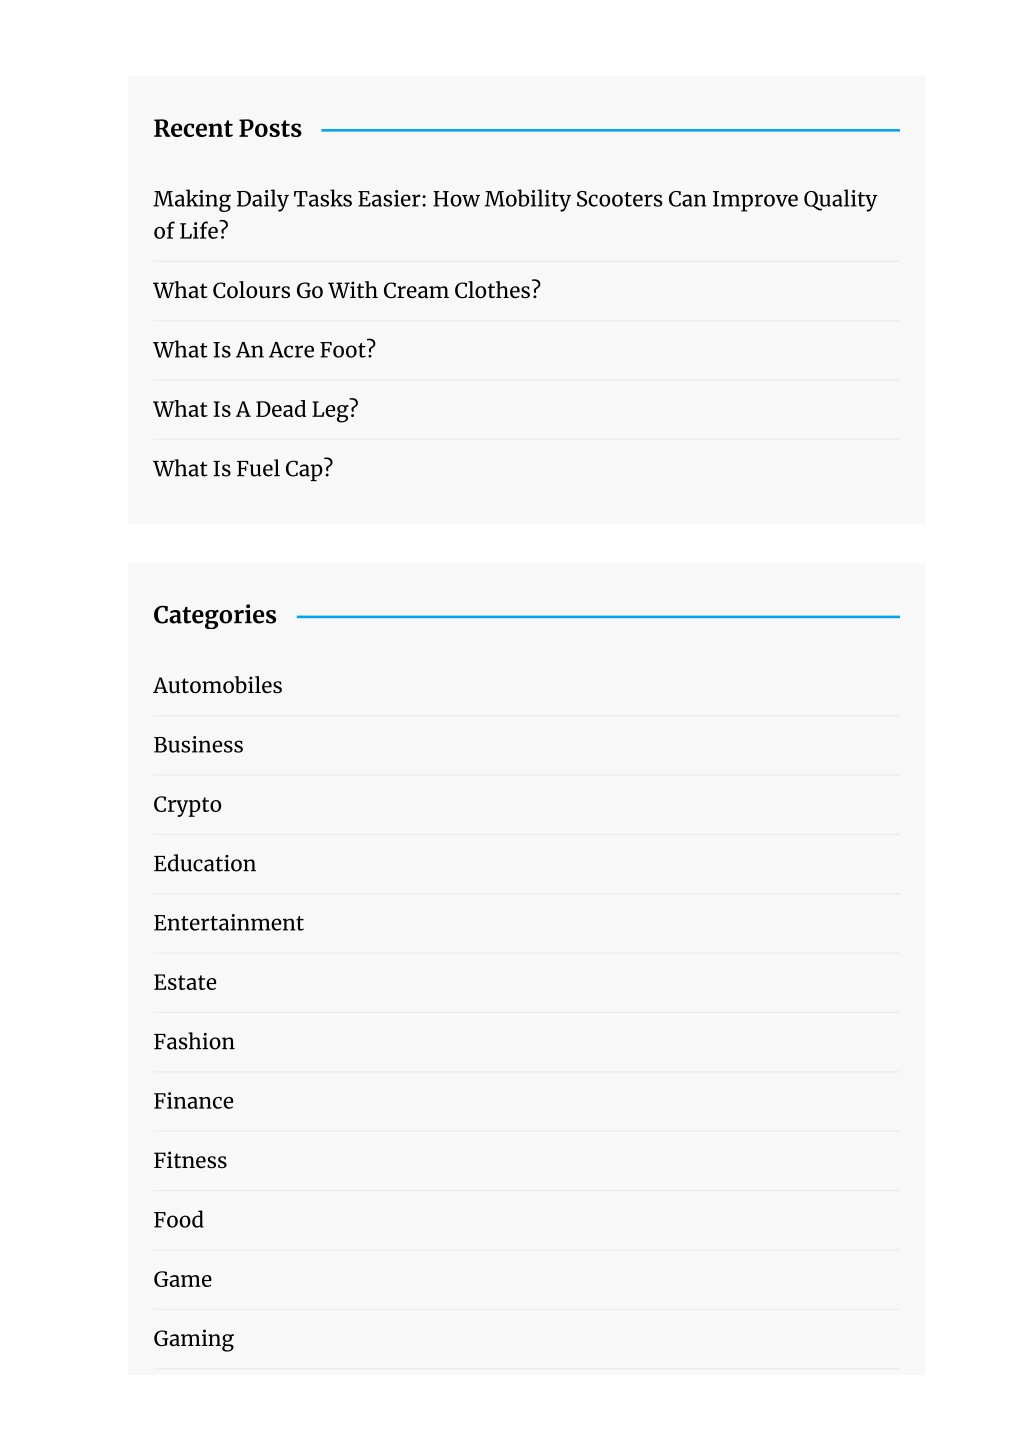This screenshot has width=1024, height=1449.
Task: Click the Categories heading
Action: coord(215,615)
